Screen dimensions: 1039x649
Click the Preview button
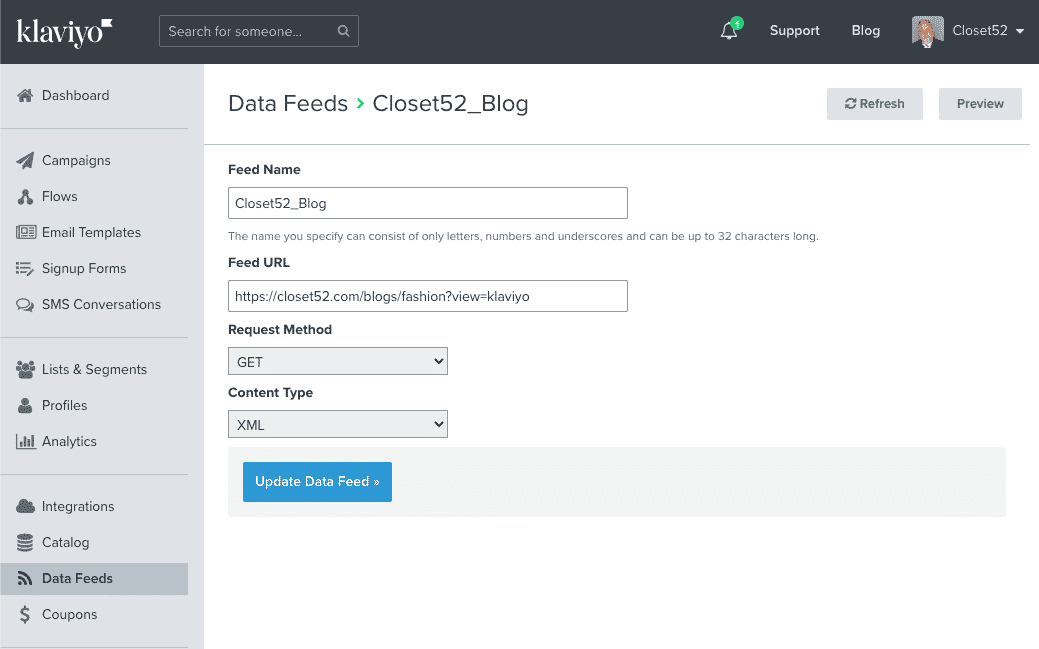pos(980,104)
